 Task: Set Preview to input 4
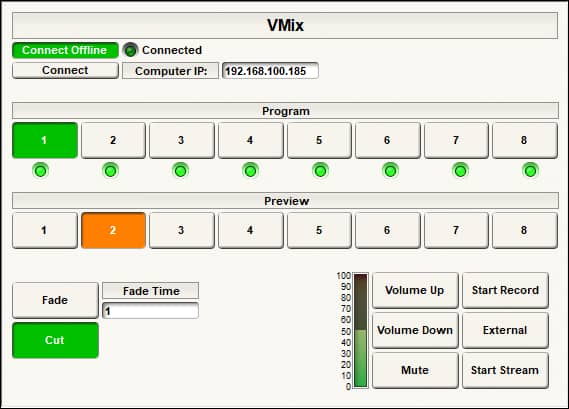[250, 230]
